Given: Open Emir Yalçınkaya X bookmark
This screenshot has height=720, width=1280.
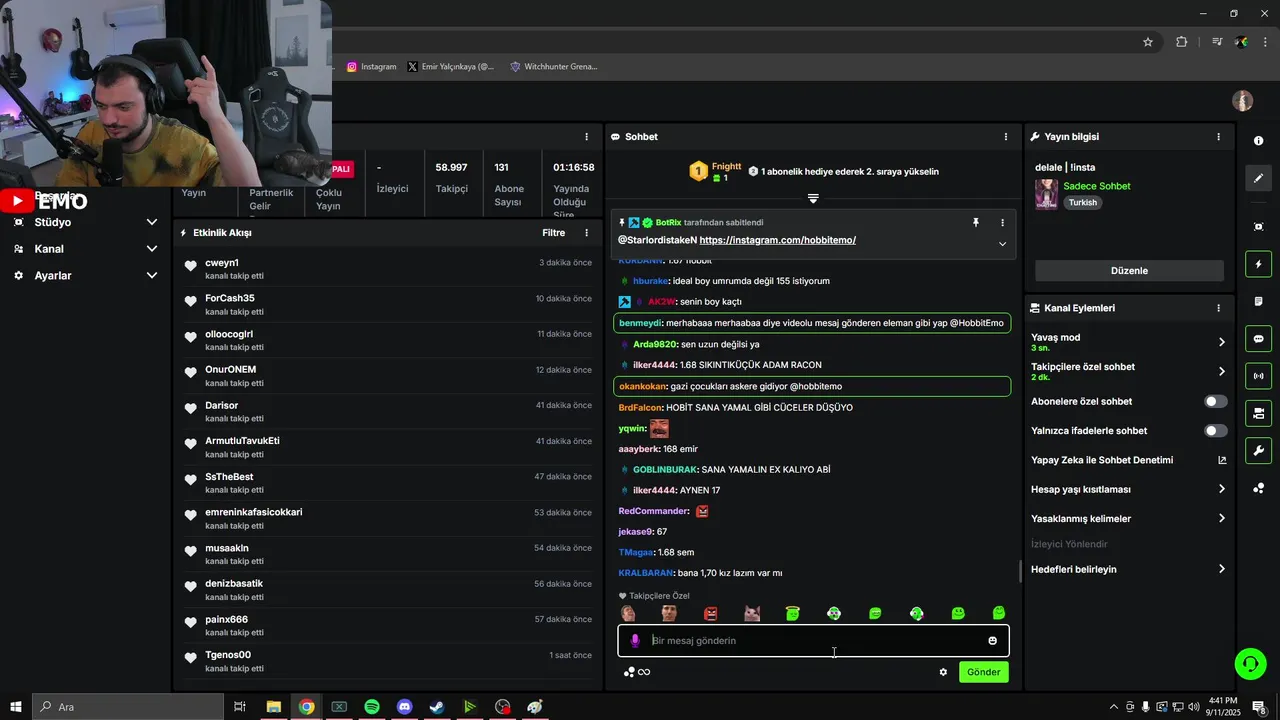Looking at the screenshot, I should click(451, 67).
